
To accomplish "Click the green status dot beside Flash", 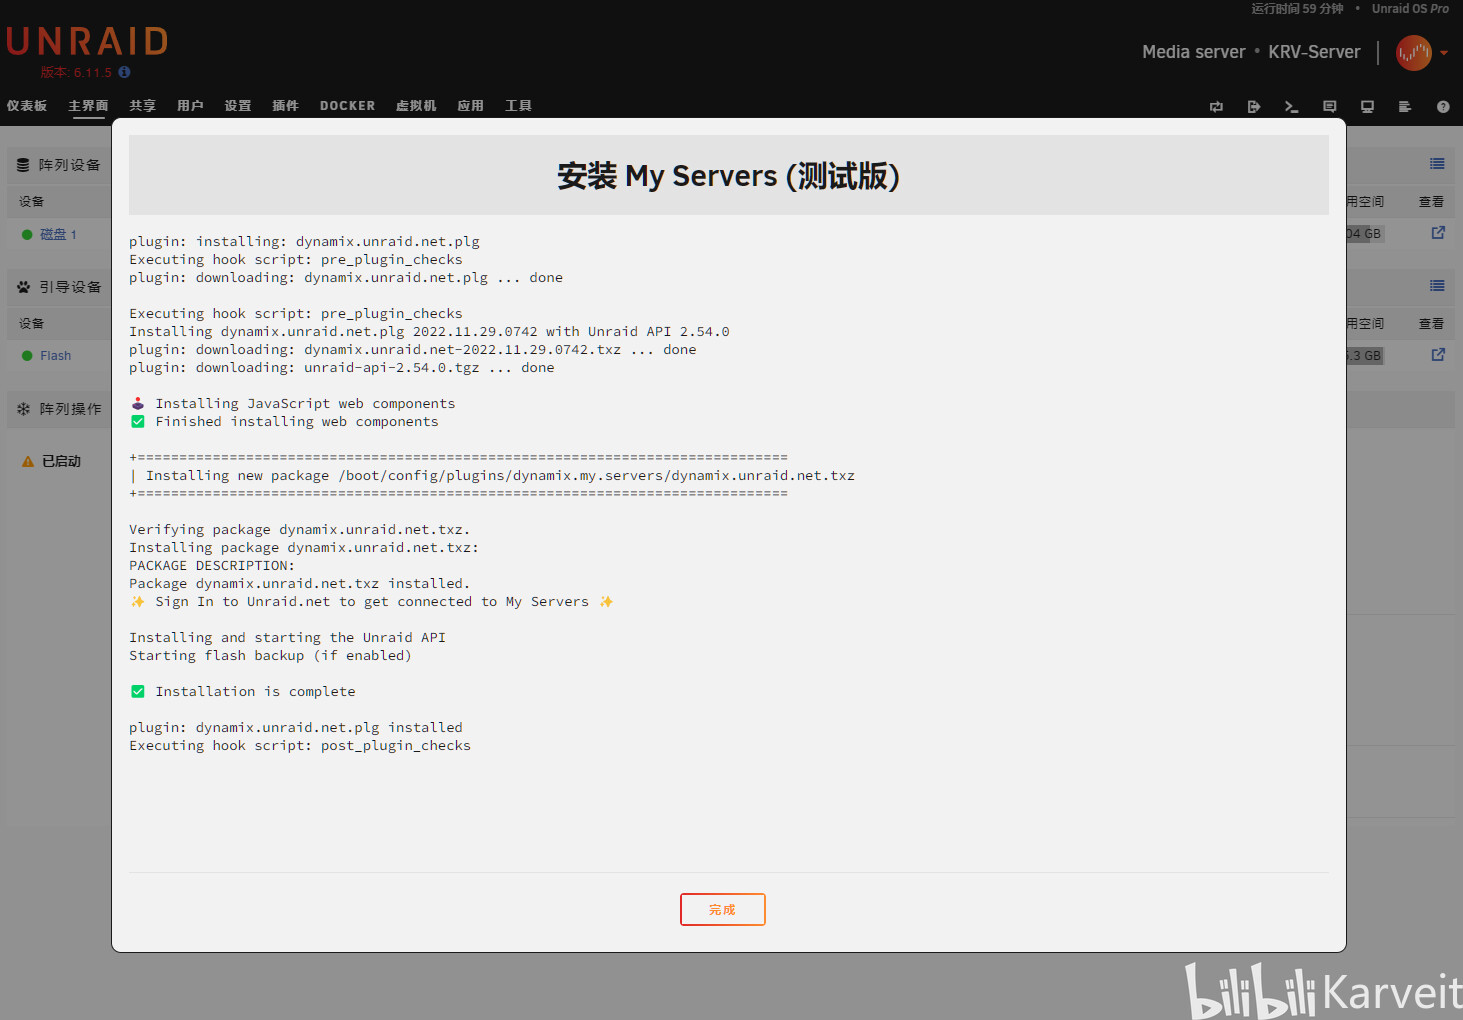I will pos(27,356).
